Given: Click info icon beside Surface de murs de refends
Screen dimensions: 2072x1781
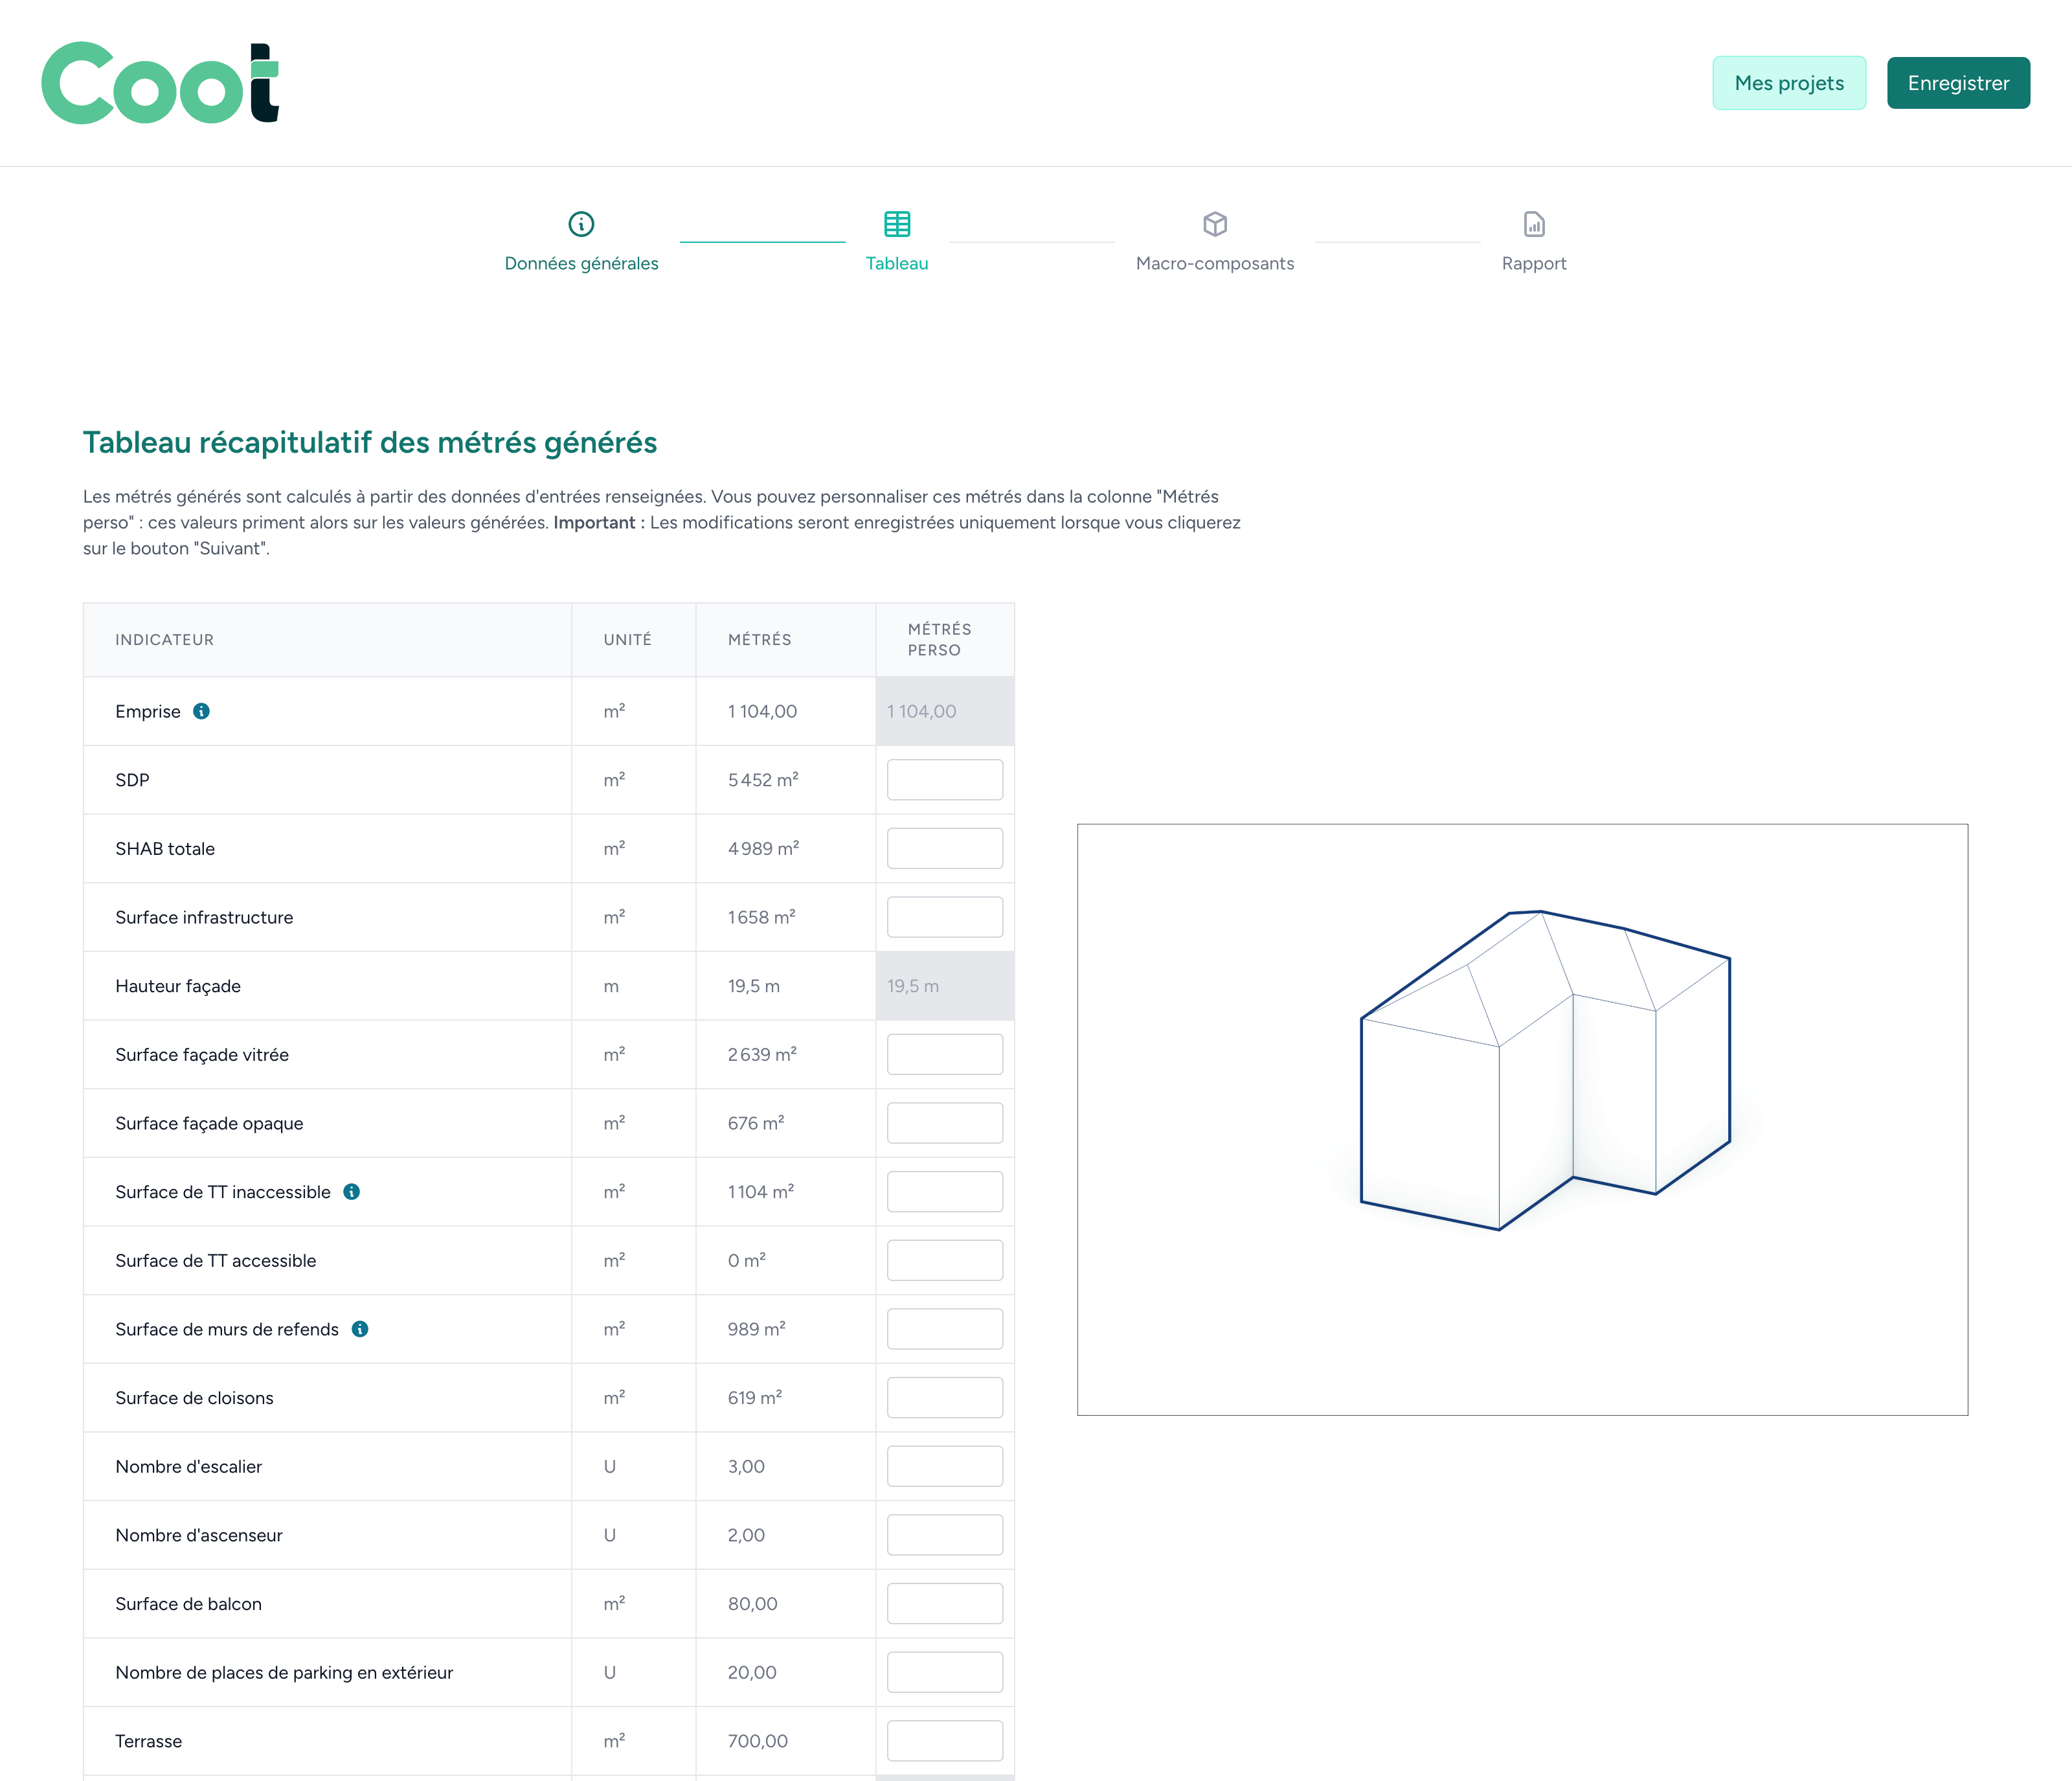Looking at the screenshot, I should coord(360,1329).
